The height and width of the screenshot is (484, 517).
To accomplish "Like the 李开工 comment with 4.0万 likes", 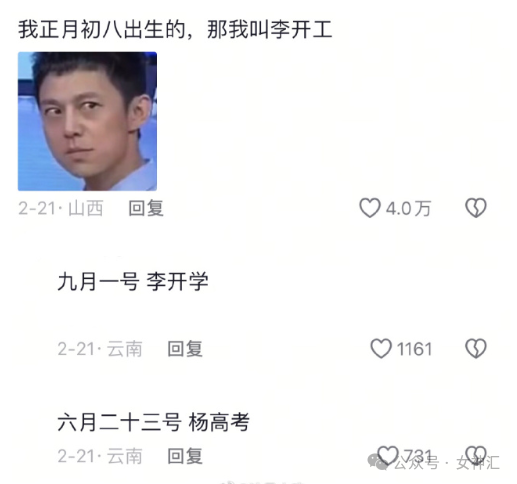I will pos(370,208).
